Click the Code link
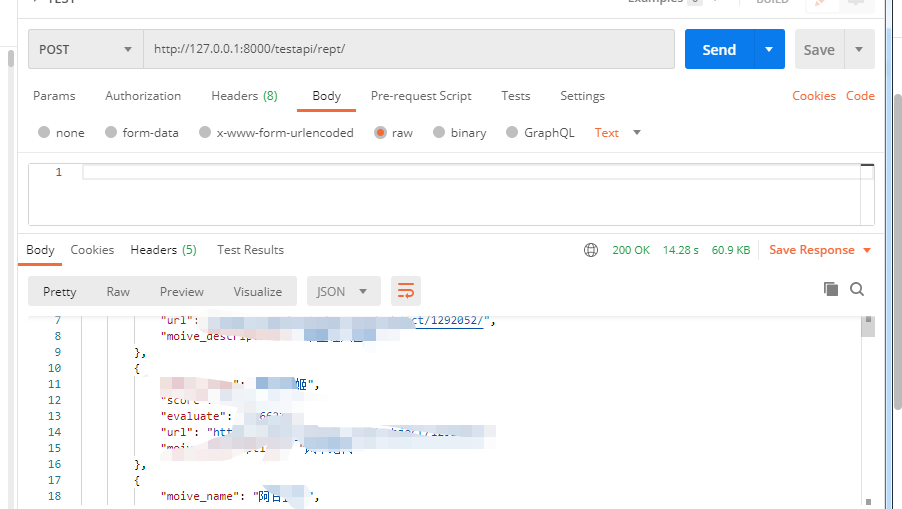This screenshot has width=902, height=509. 860,96
